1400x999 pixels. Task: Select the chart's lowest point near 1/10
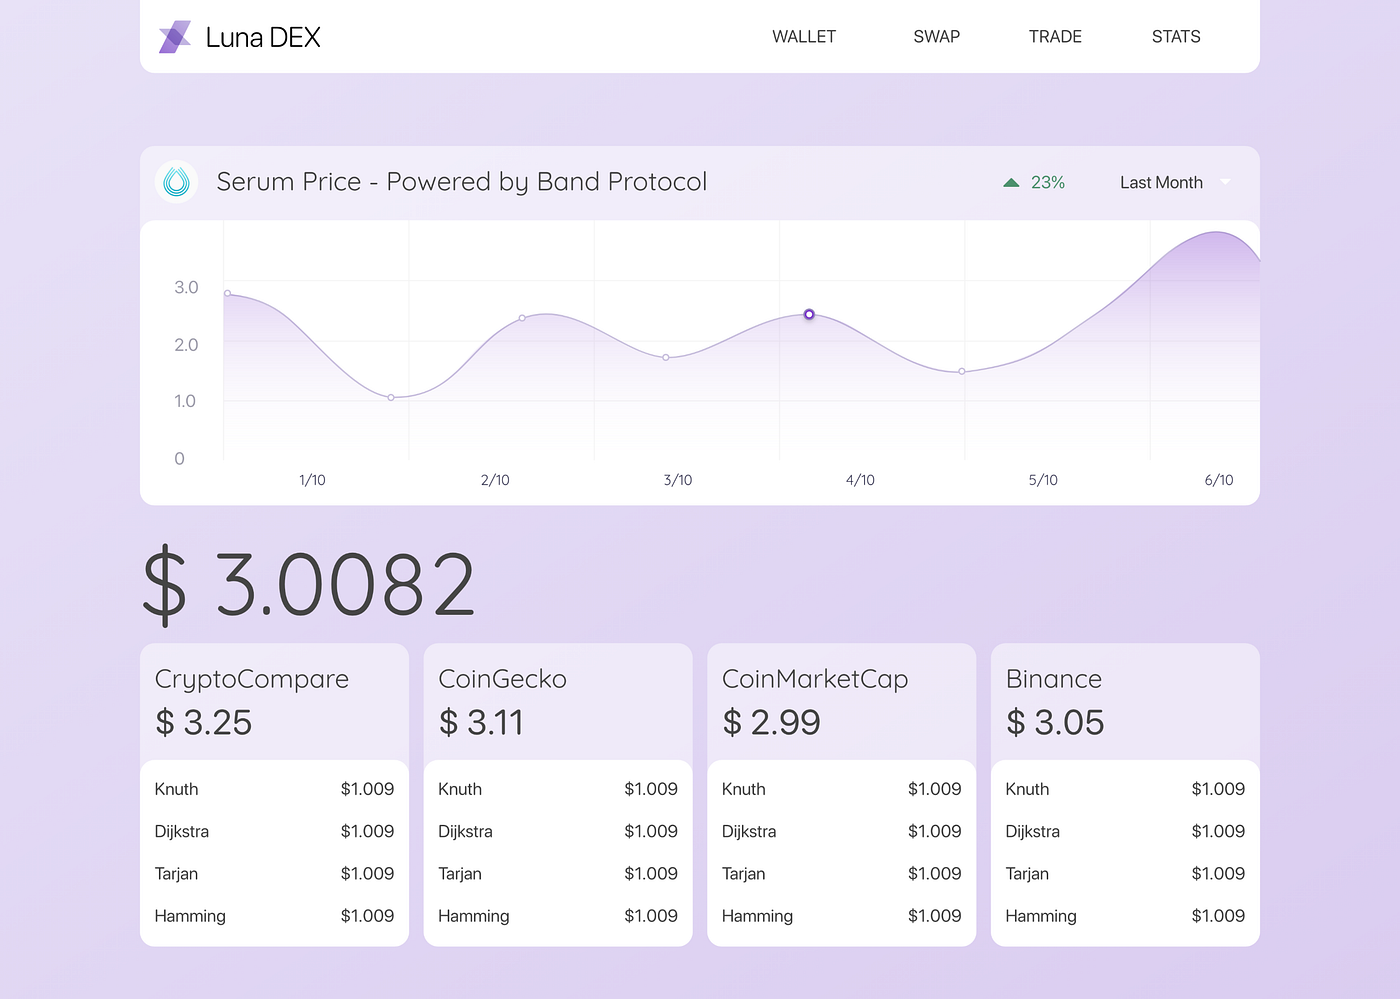(391, 397)
